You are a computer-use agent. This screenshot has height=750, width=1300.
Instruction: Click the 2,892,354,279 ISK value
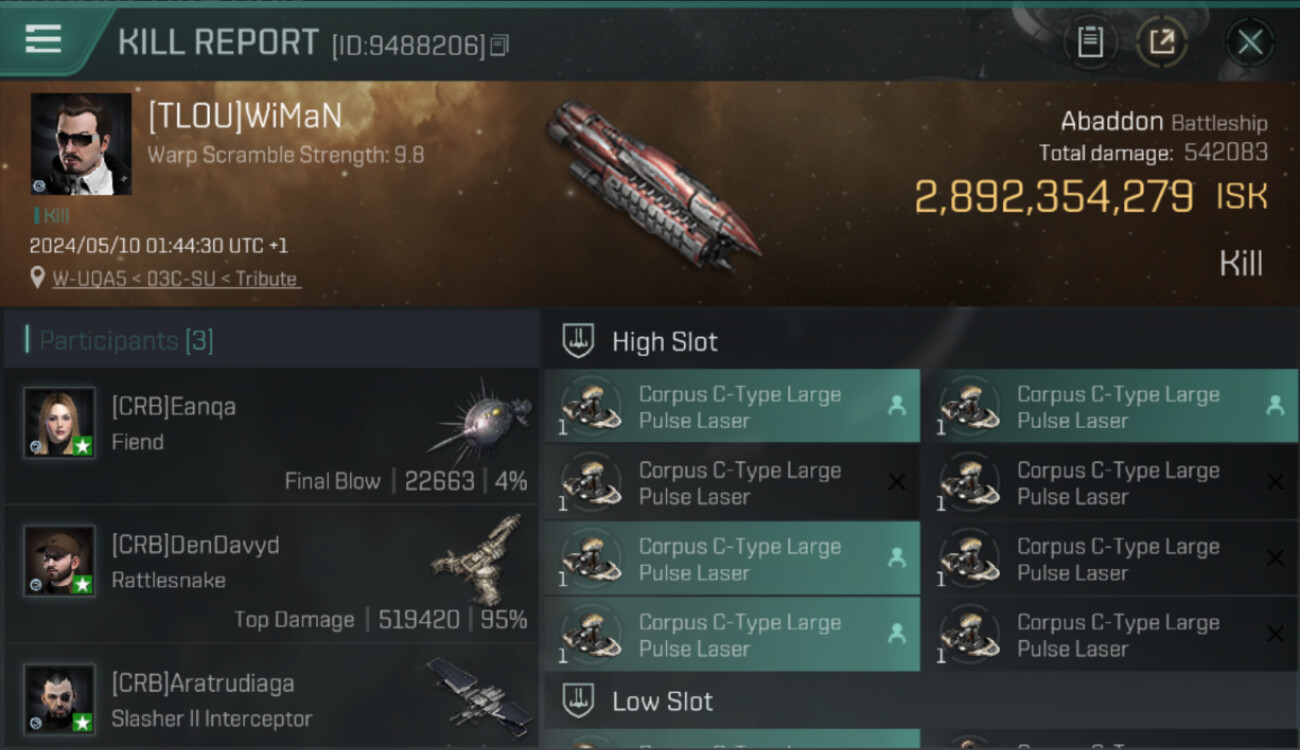(x=1091, y=197)
